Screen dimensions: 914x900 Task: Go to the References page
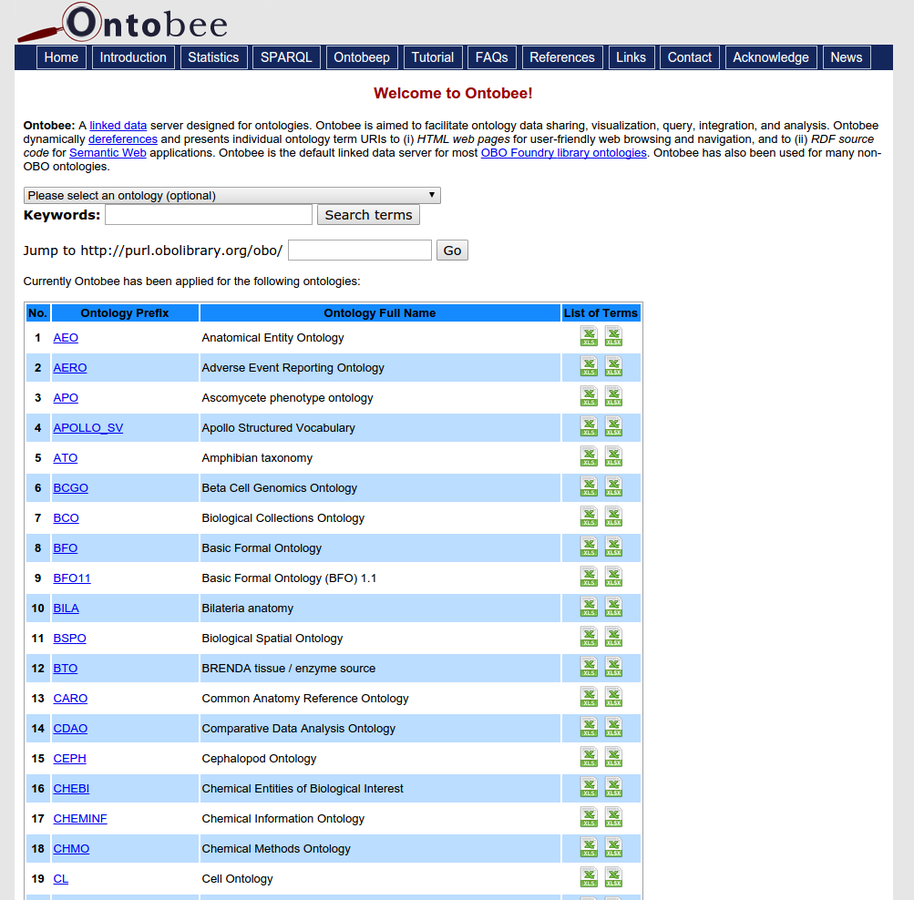pyautogui.click(x=562, y=58)
